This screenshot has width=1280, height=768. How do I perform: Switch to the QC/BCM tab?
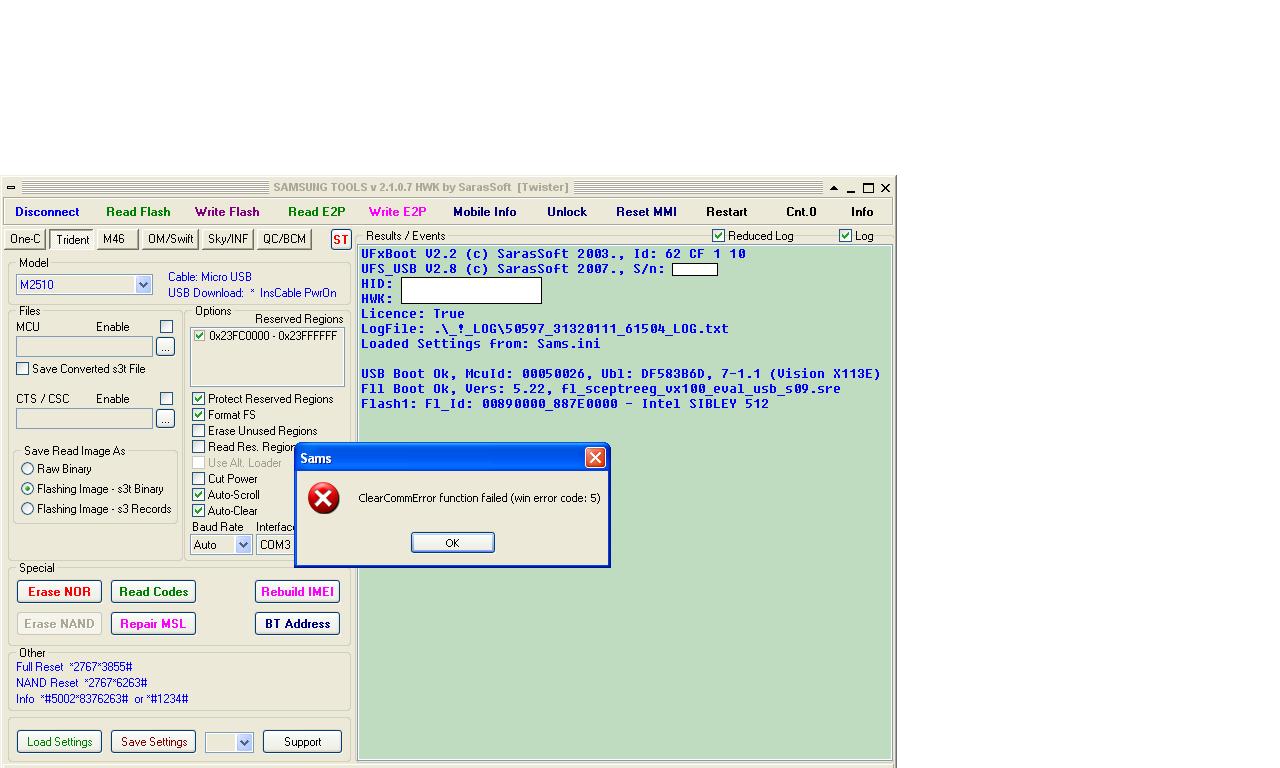pyautogui.click(x=284, y=239)
